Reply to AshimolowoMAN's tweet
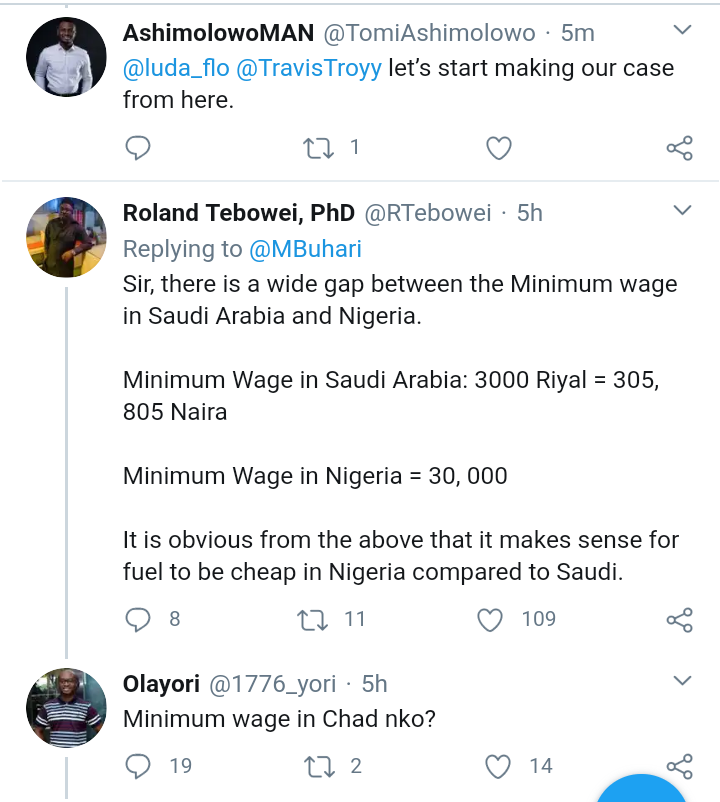This screenshot has width=720, height=802. [x=137, y=149]
